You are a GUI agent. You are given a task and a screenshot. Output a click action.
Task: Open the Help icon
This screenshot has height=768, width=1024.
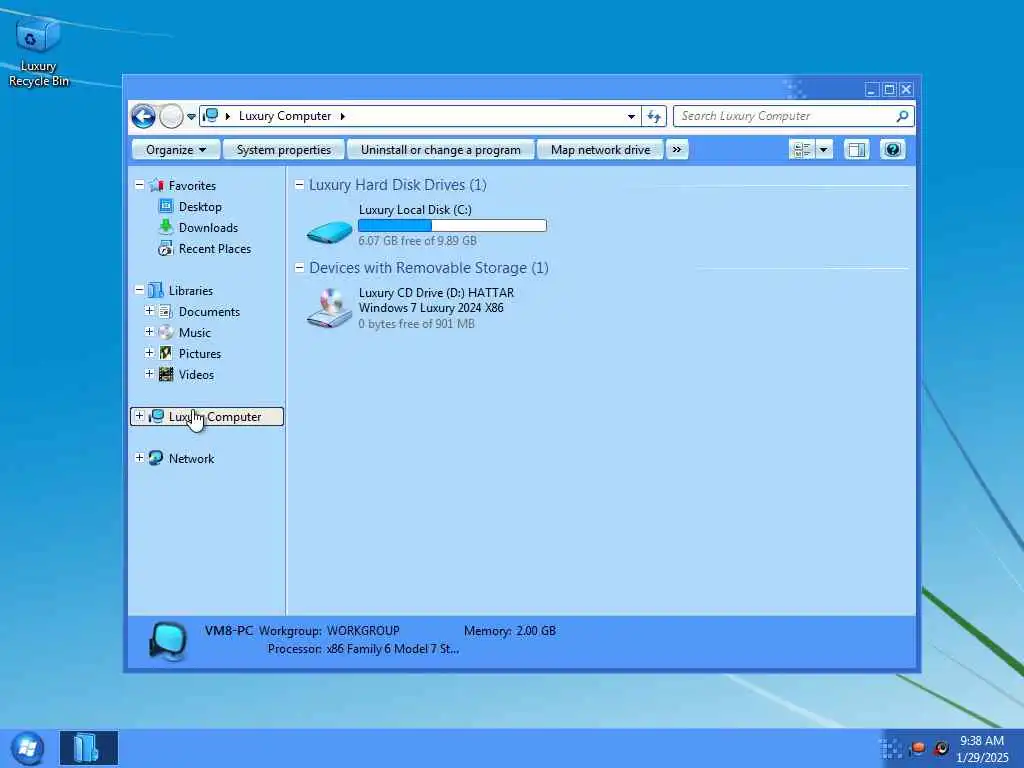[x=892, y=150]
